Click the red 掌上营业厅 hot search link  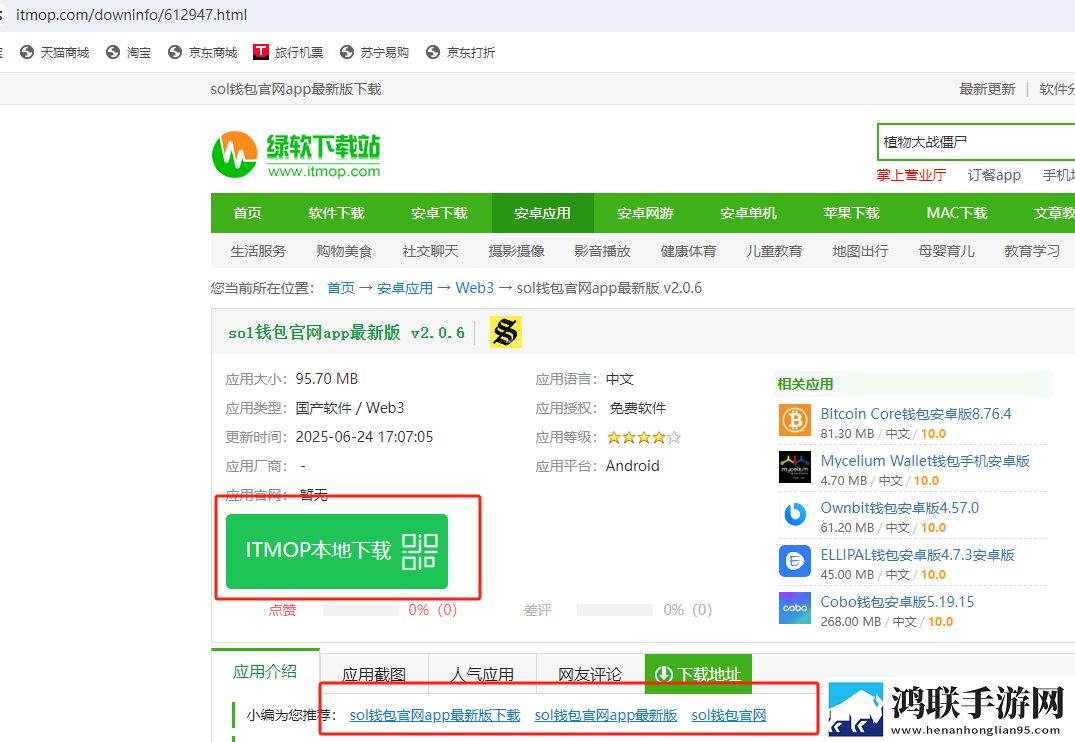coord(911,175)
